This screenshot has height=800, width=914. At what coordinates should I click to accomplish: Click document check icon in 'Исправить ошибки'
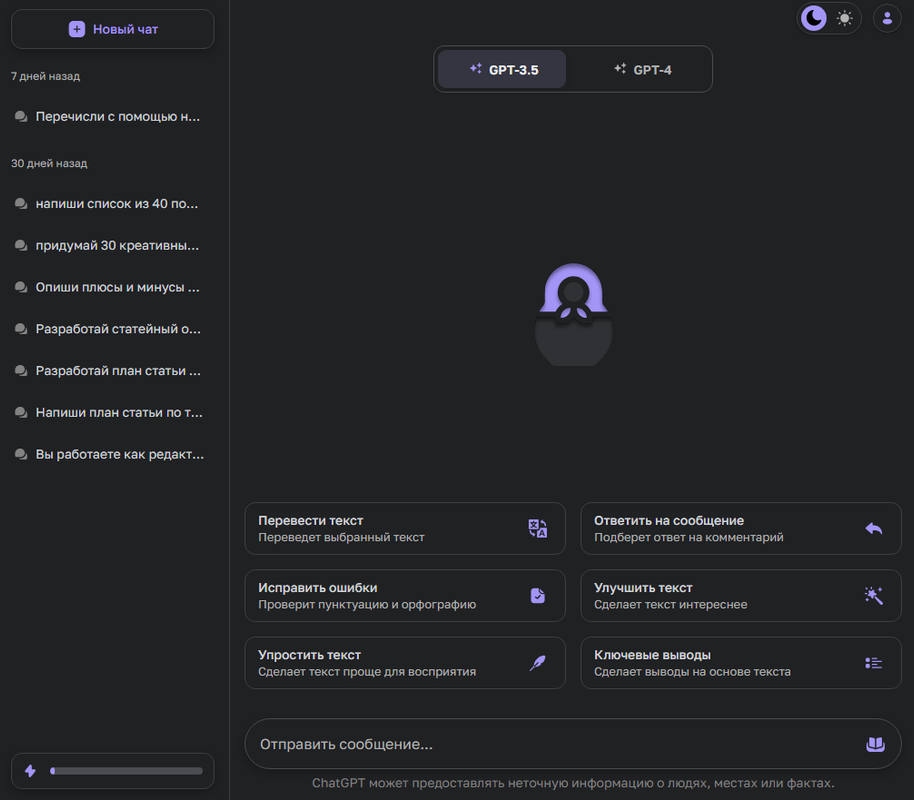[537, 595]
